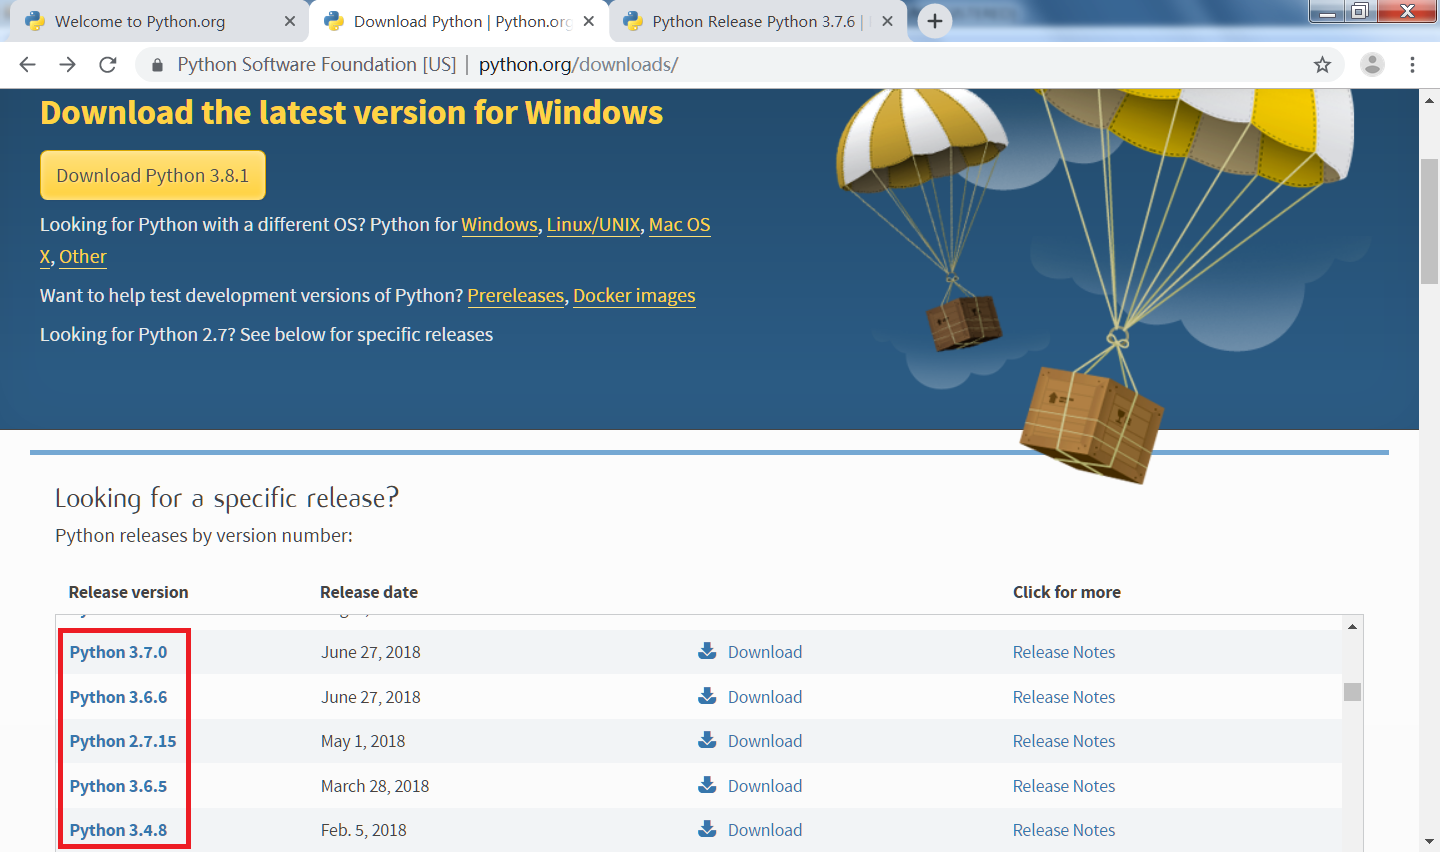Open a new browser tab
The image size is (1440, 852).
pyautogui.click(x=934, y=21)
